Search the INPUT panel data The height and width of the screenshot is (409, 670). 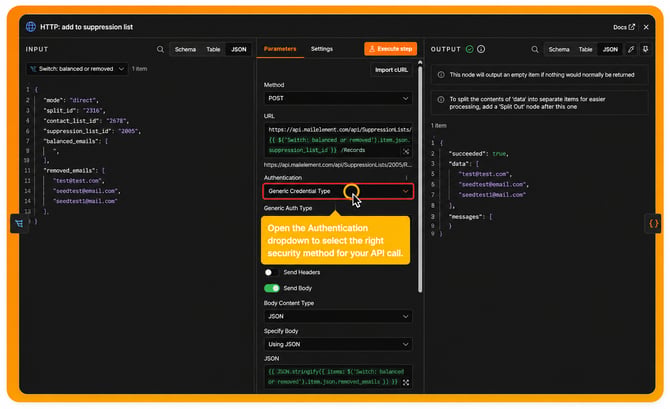[160, 49]
